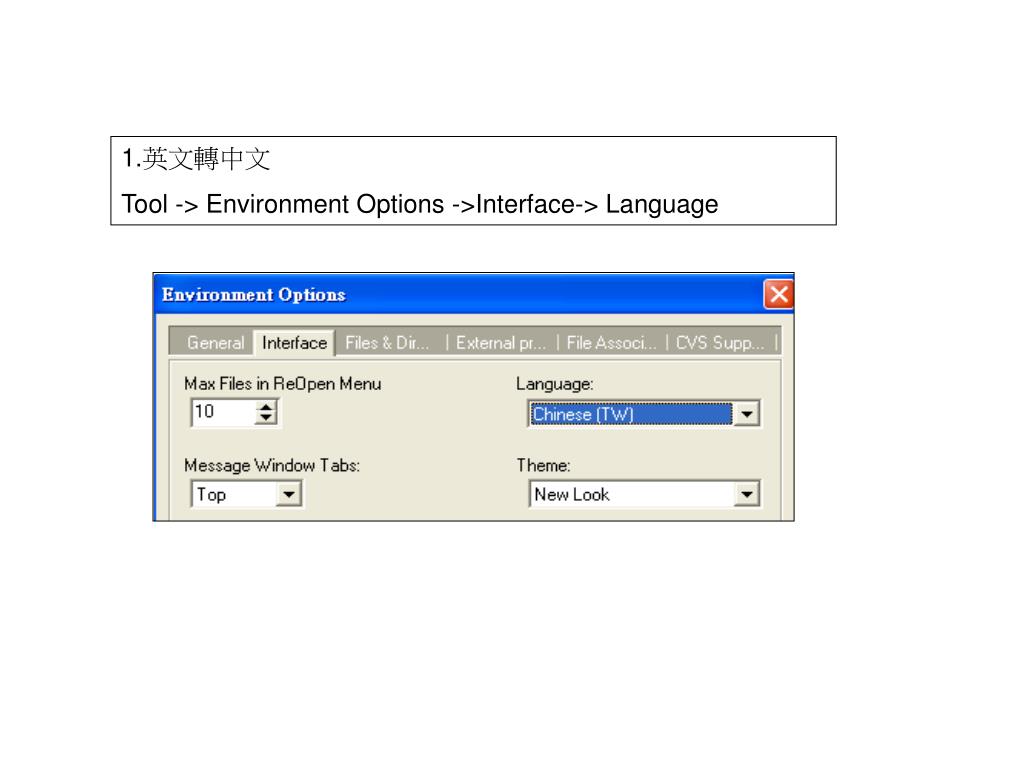Image resolution: width=1024 pixels, height=768 pixels.
Task: Increase Max Files in ReOpen Menu value
Action: (266, 407)
